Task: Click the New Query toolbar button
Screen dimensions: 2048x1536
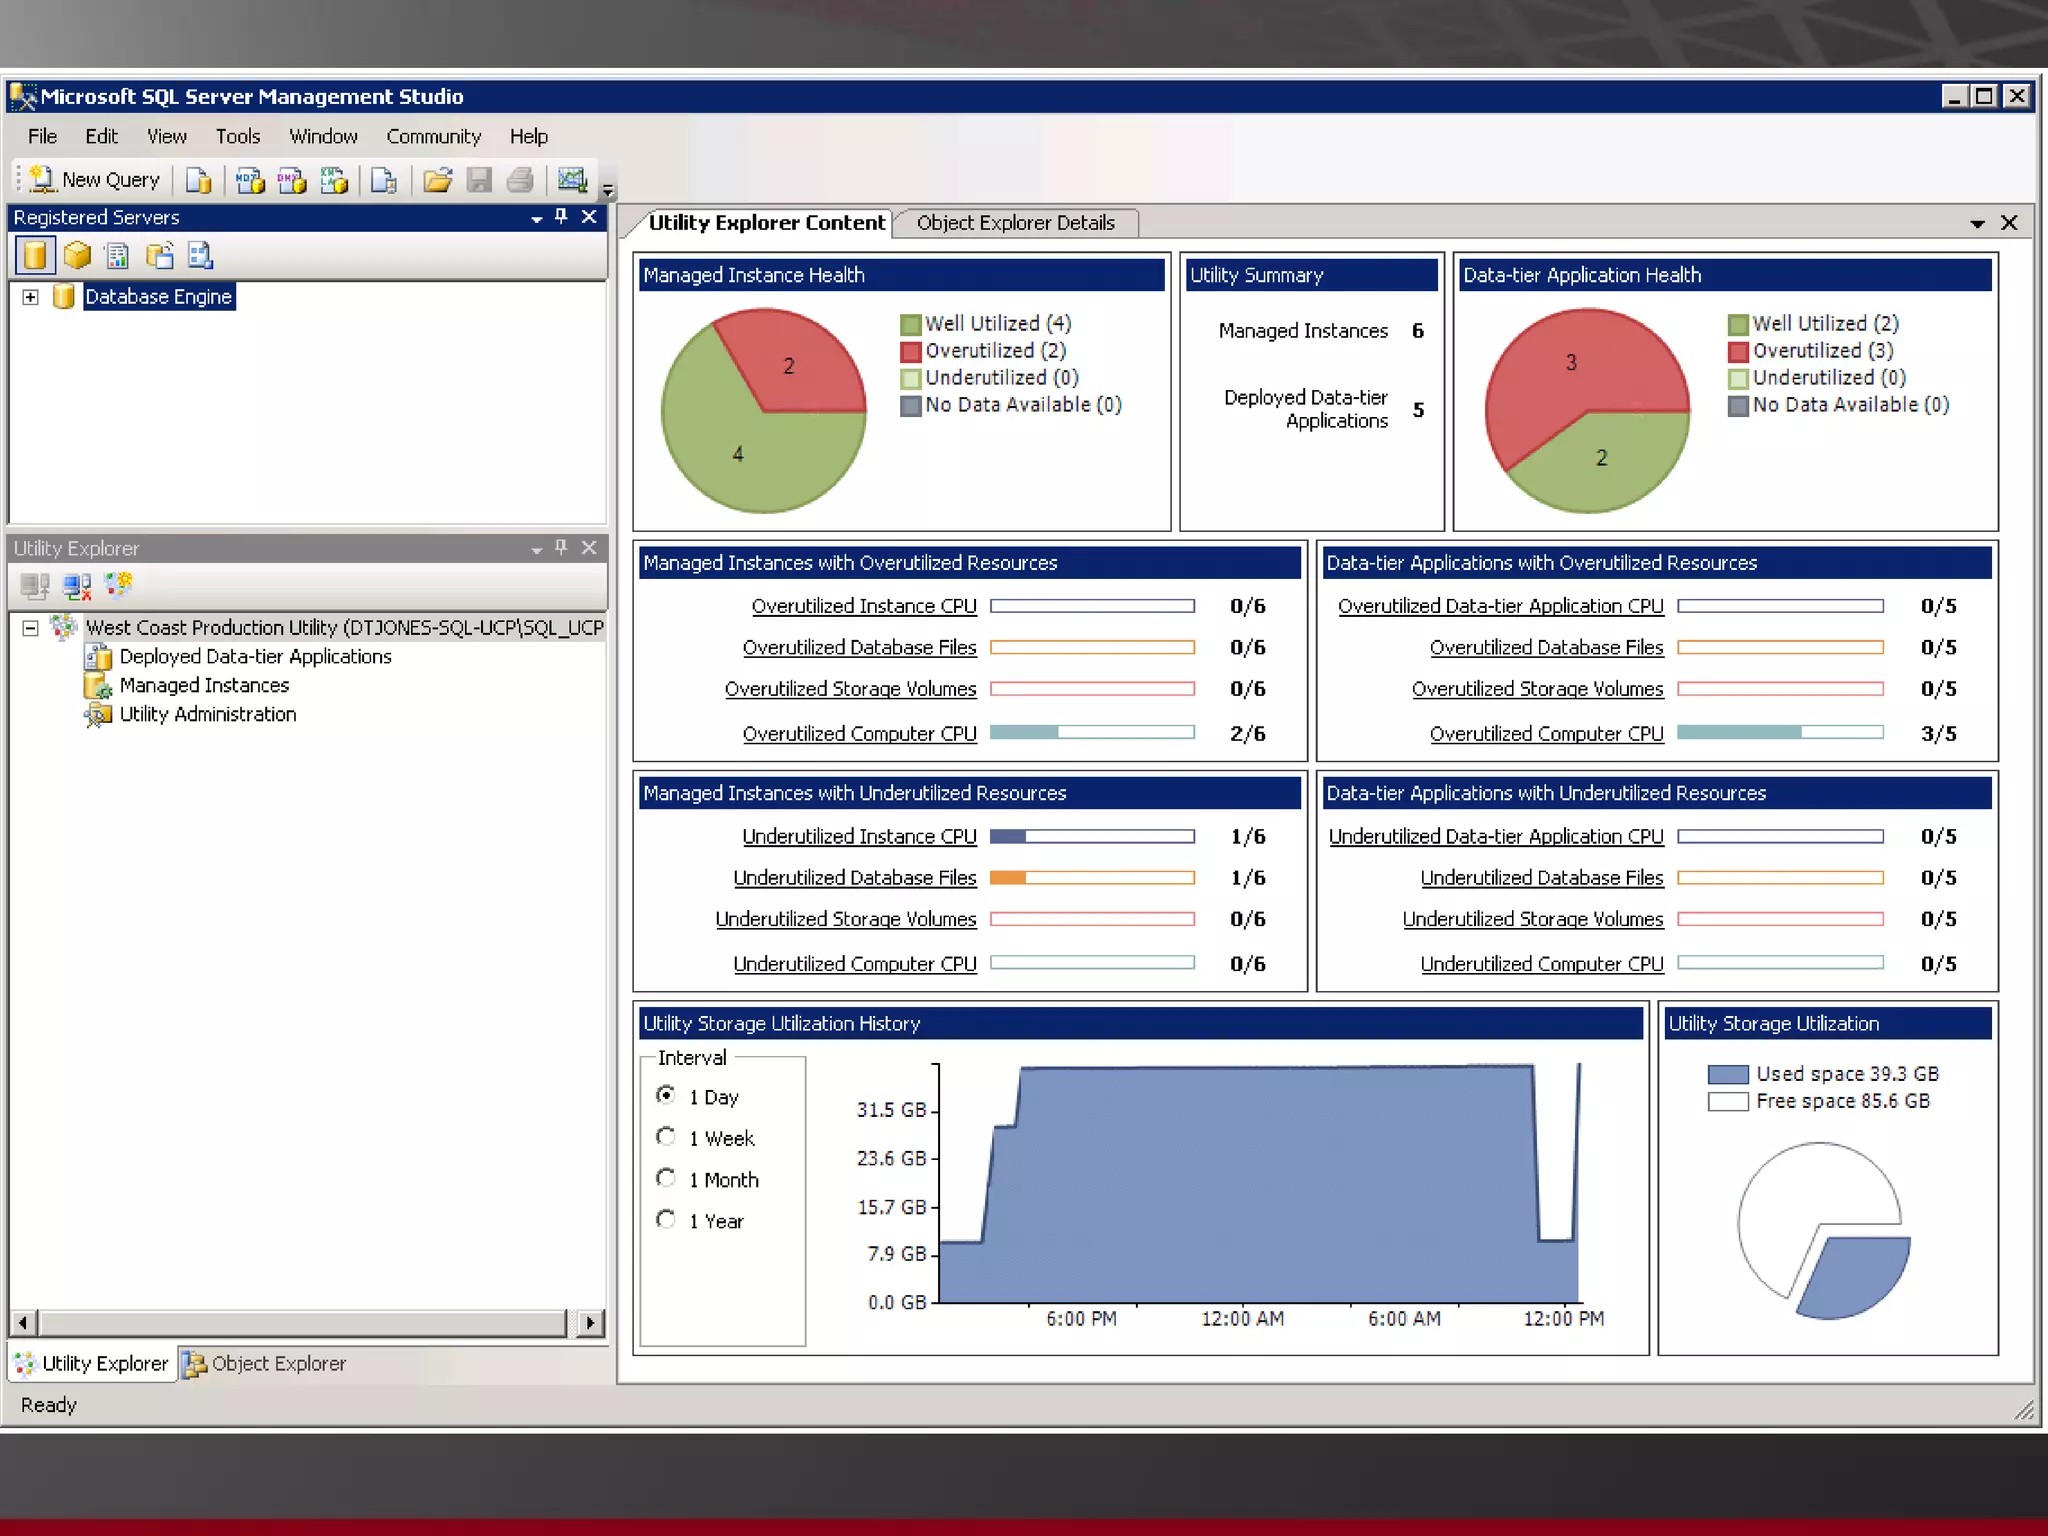Action: [x=96, y=180]
